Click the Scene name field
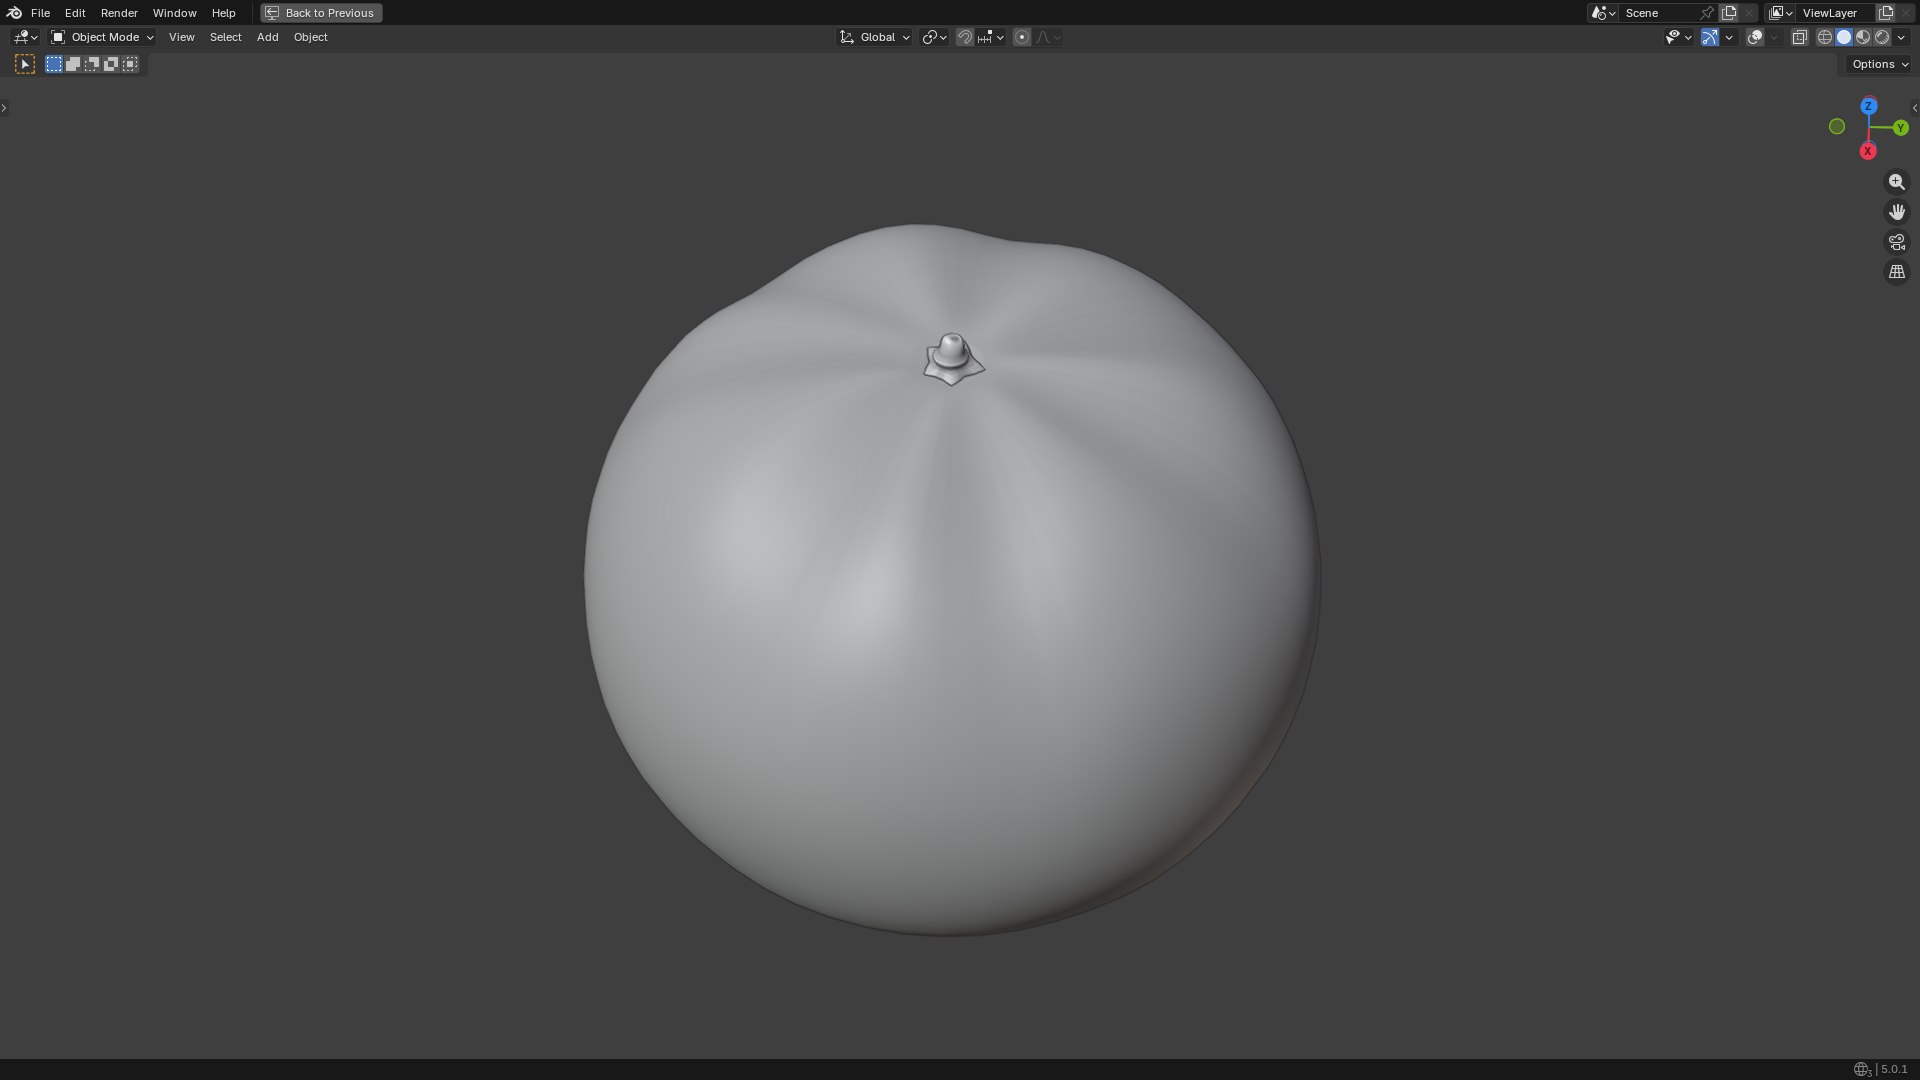The image size is (1920, 1080). [1658, 13]
